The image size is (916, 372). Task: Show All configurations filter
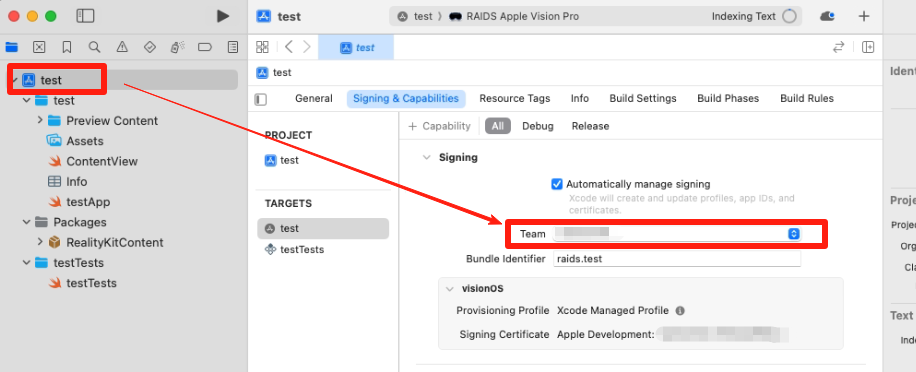(x=498, y=126)
